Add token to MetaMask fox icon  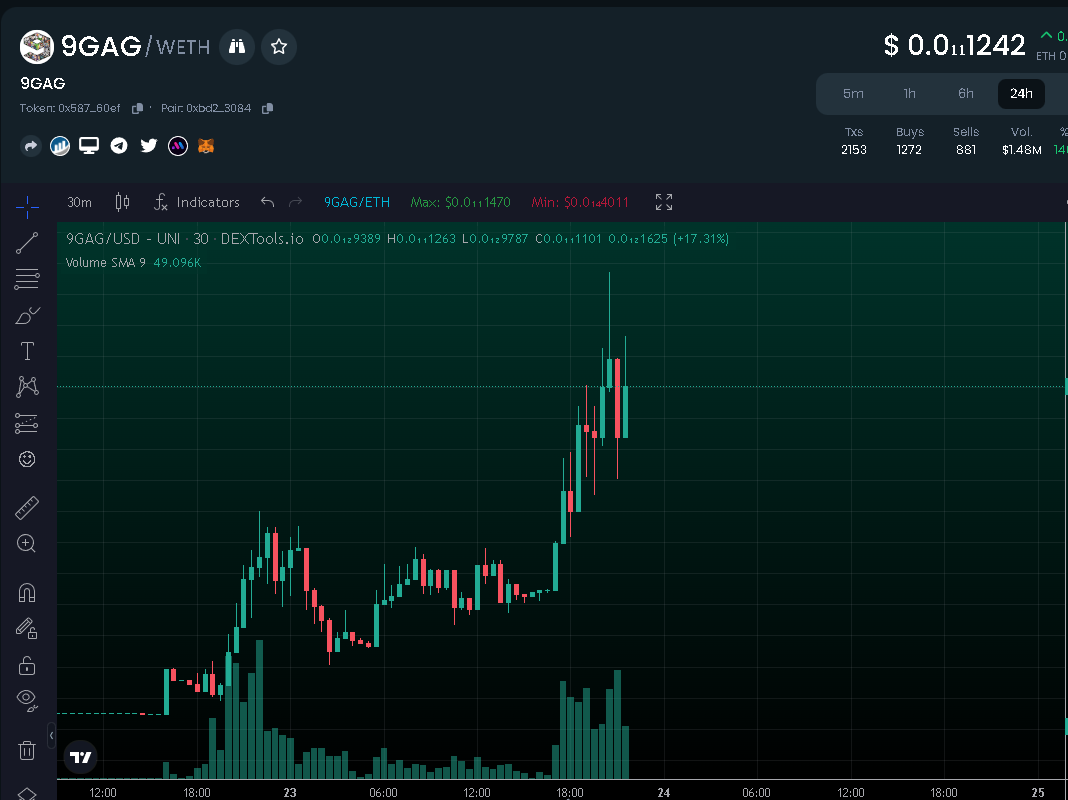point(206,146)
